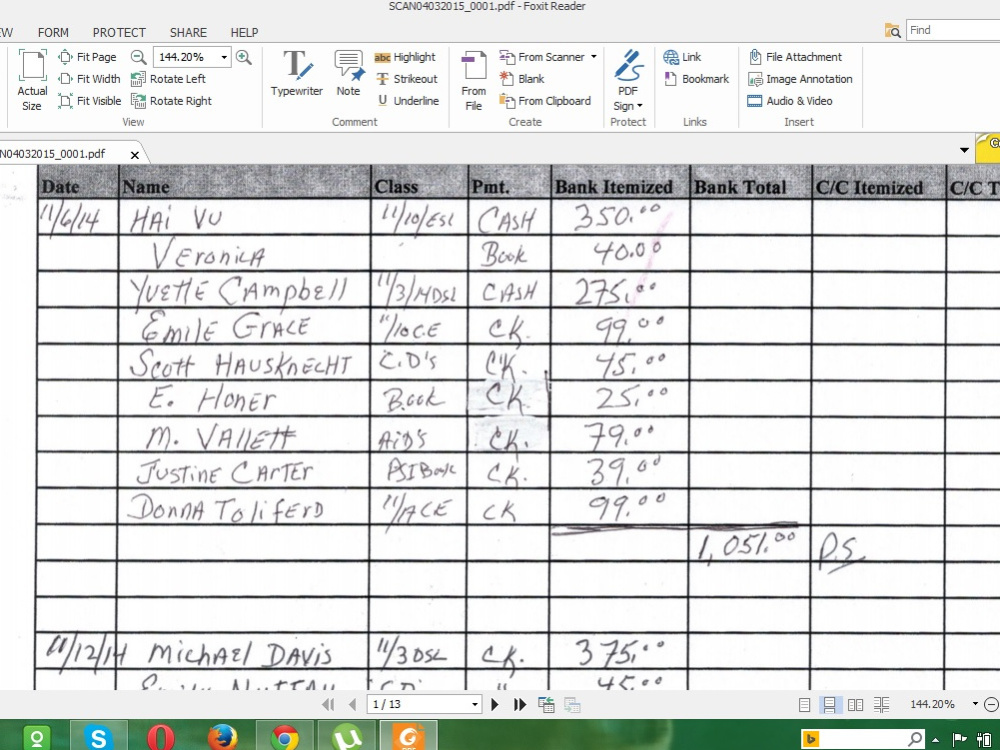This screenshot has height=750, width=1000.
Task: Open the document tab list dropdown
Action: 964,151
